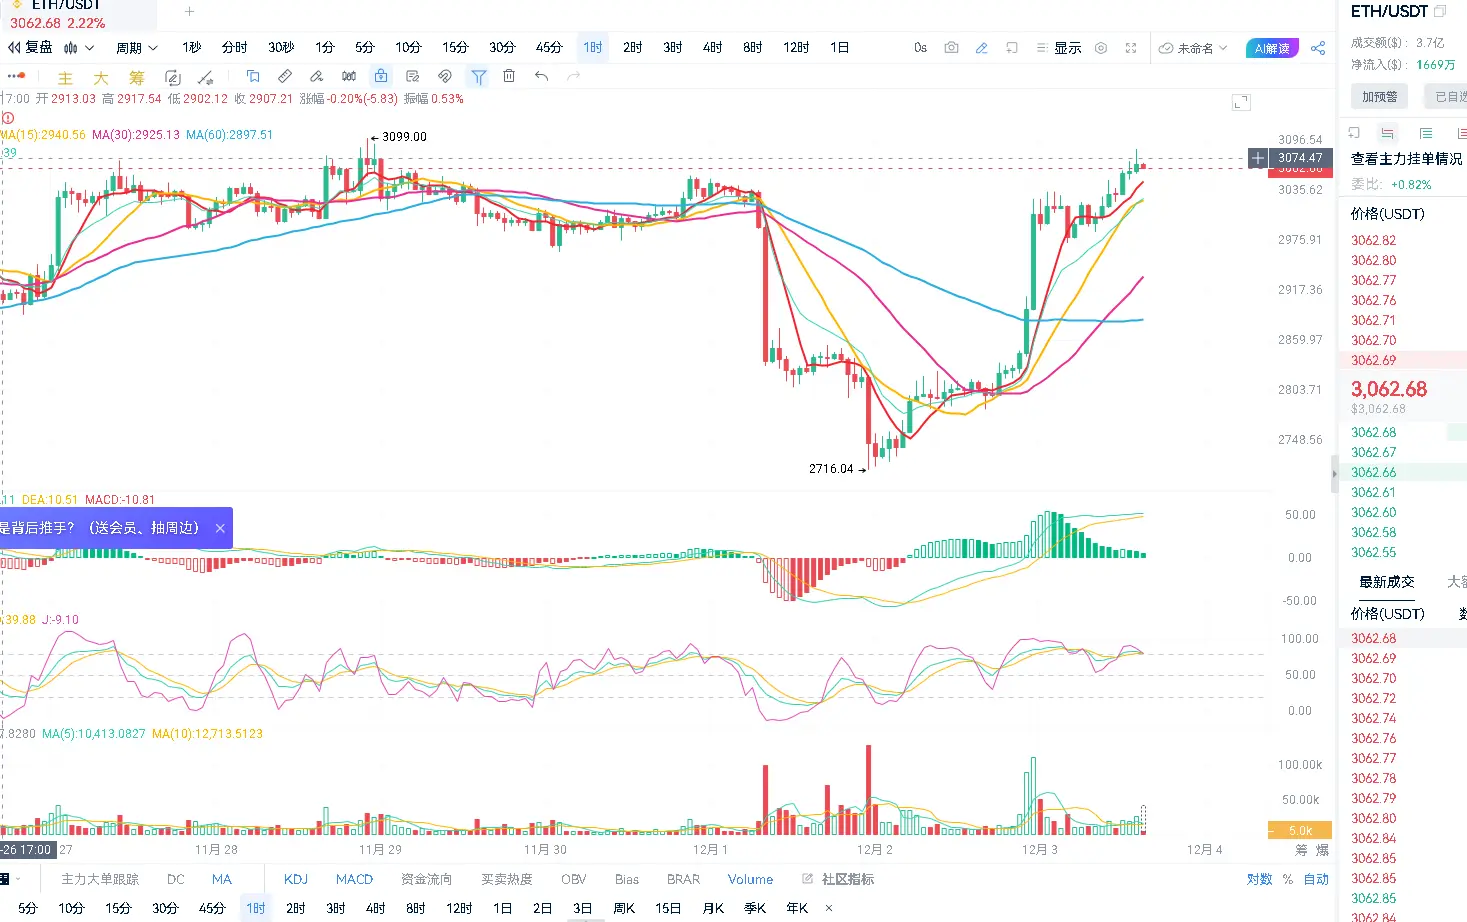1467x922 pixels.
Task: Switch to the 4时 timeframe in top bar
Action: coord(712,47)
